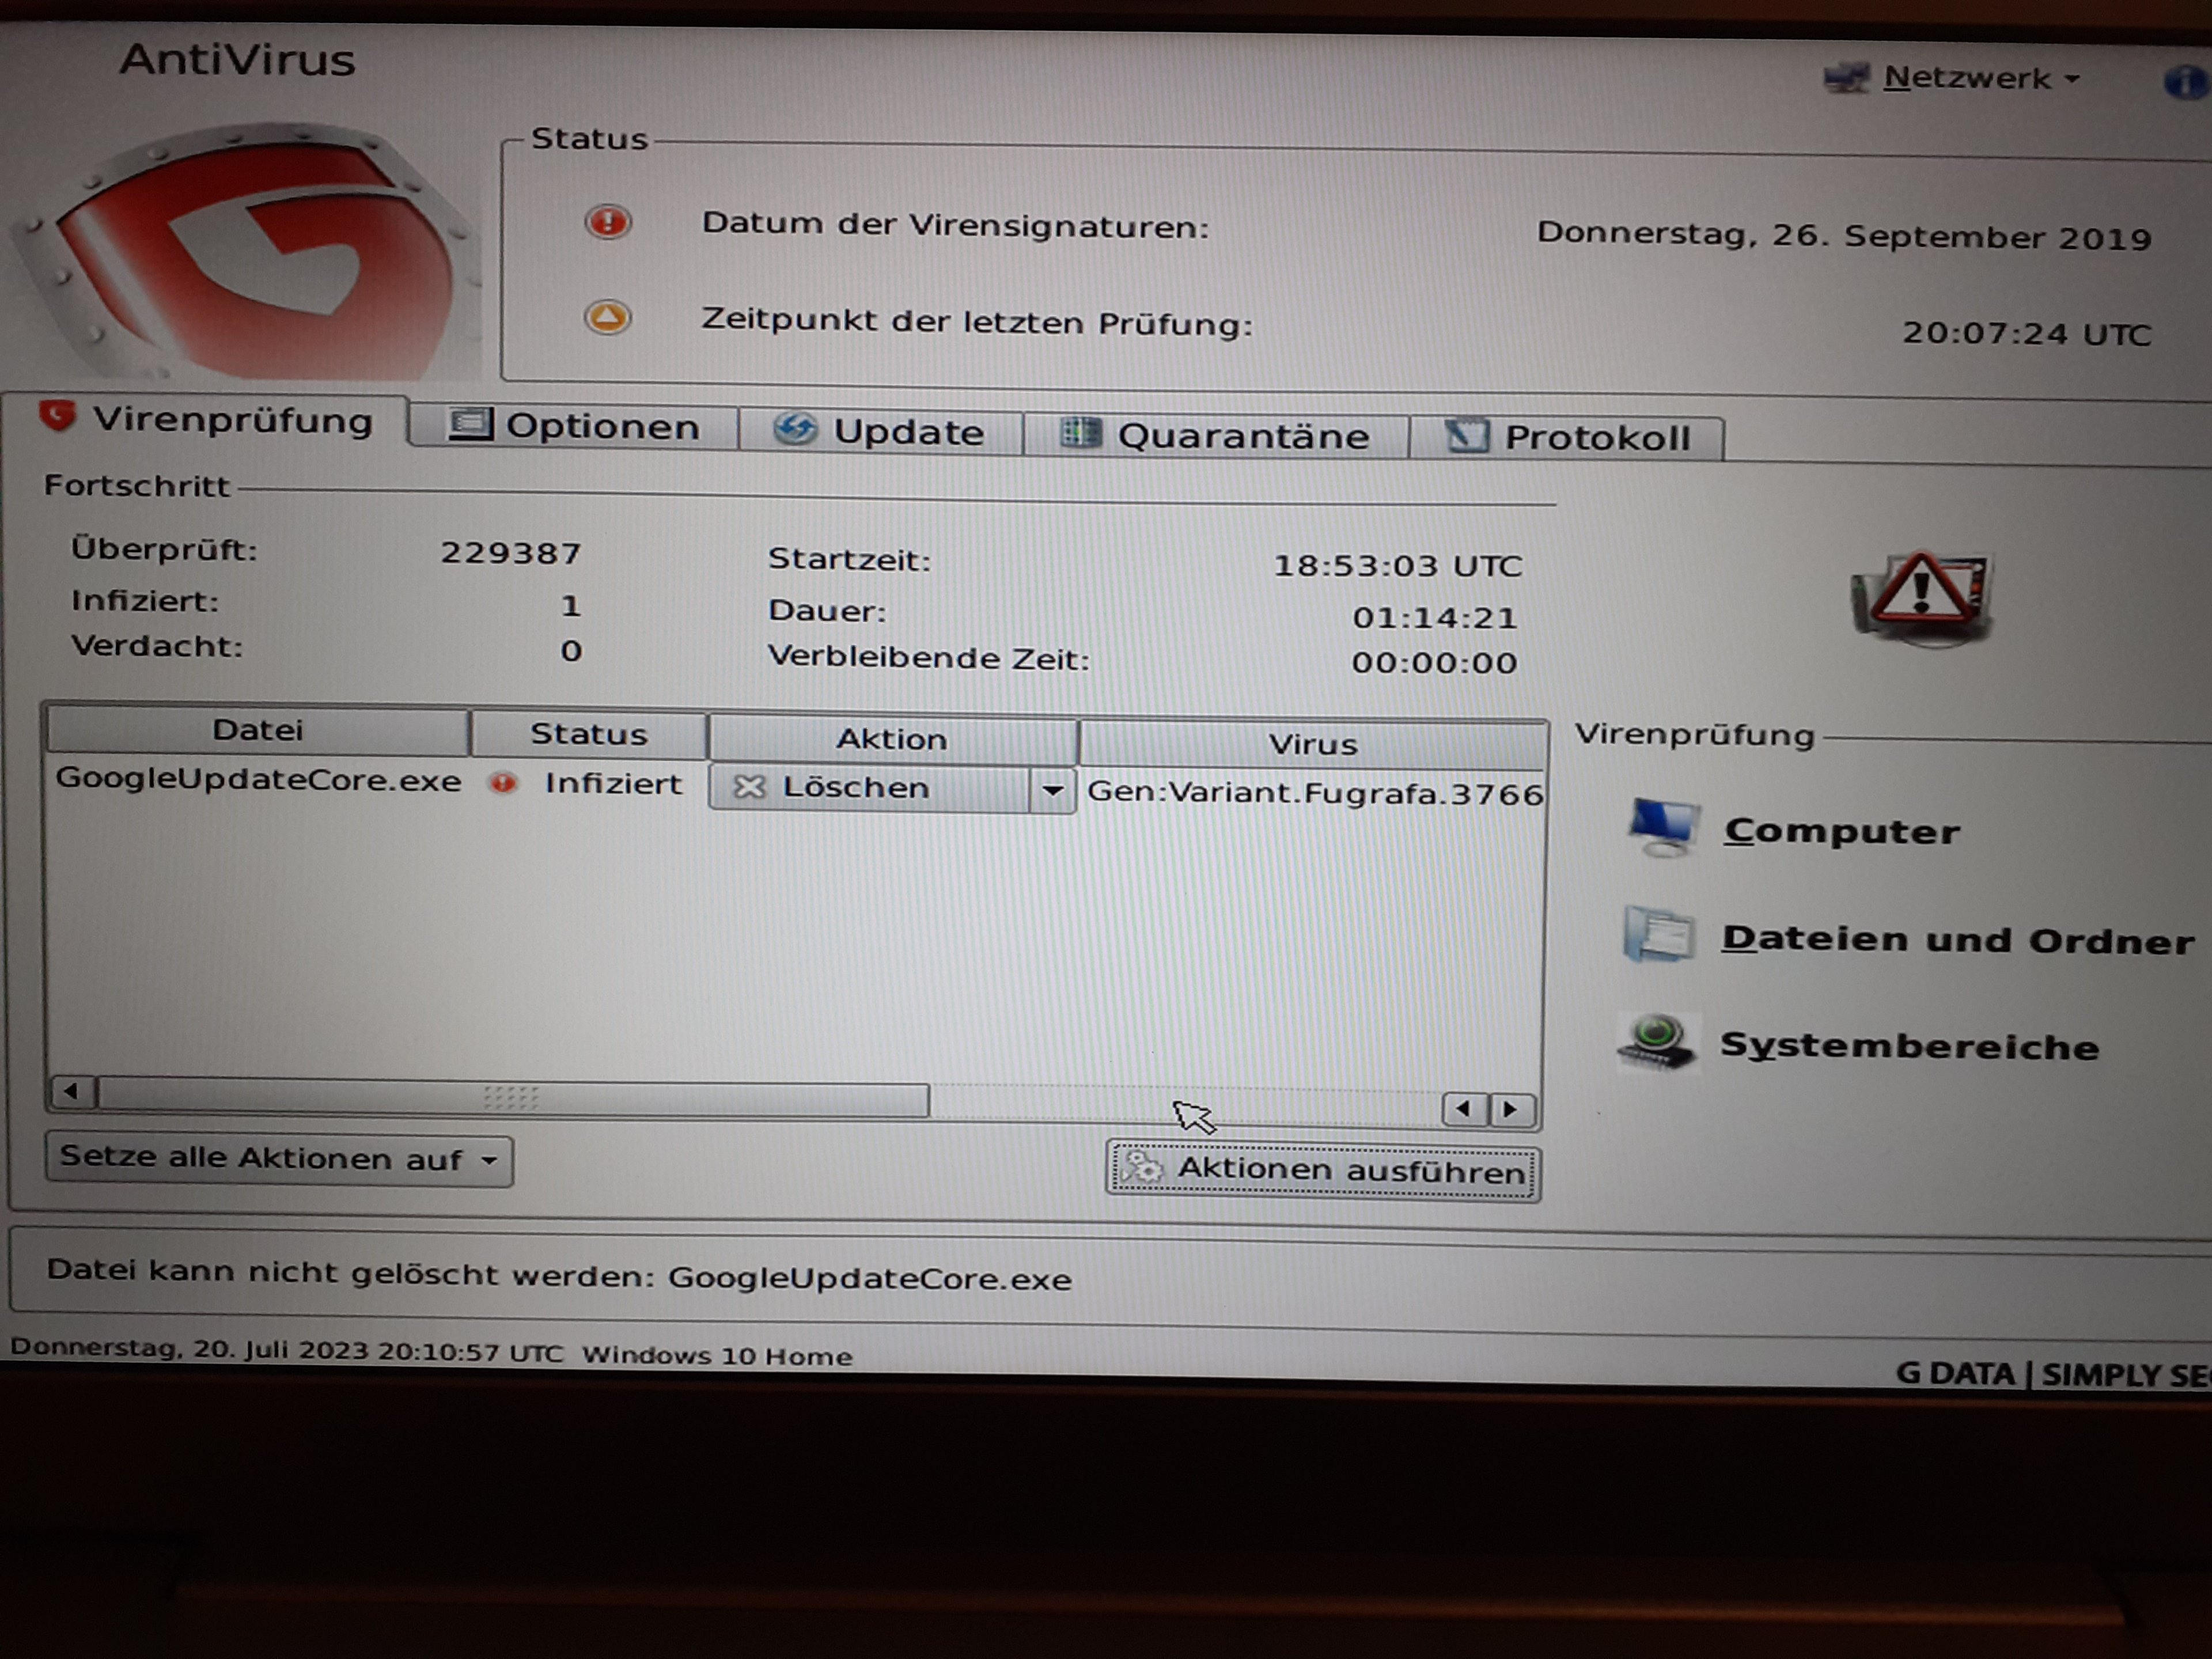Click red alert icon beside Virensignaturen date
The image size is (2212, 1659).
608,221
